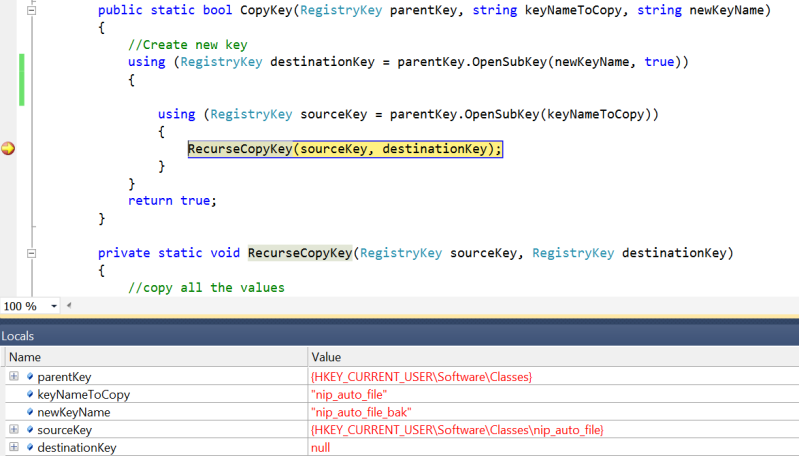Click the keyNameToCopy variable icon
799x462 pixels.
tap(30, 394)
